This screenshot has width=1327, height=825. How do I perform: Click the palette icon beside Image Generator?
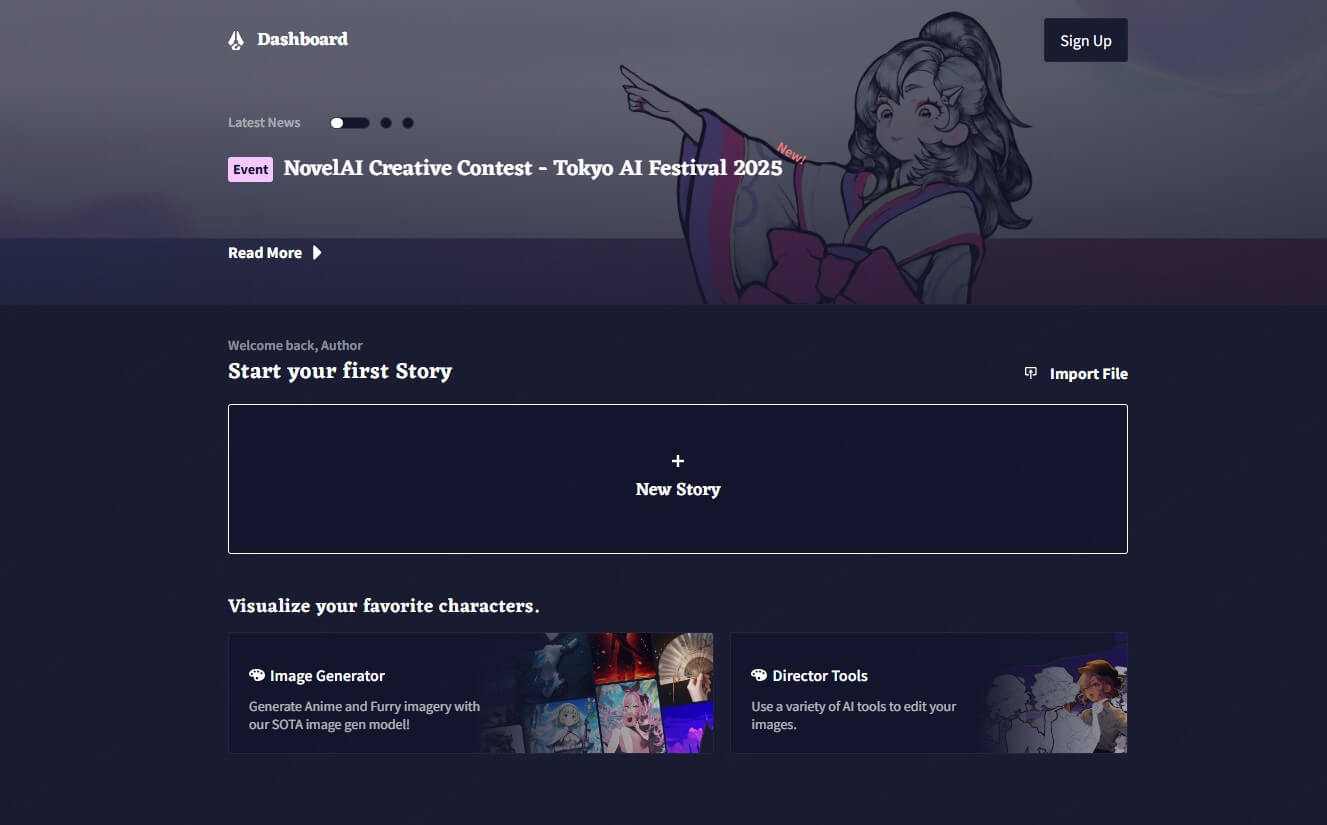pyautogui.click(x=257, y=676)
